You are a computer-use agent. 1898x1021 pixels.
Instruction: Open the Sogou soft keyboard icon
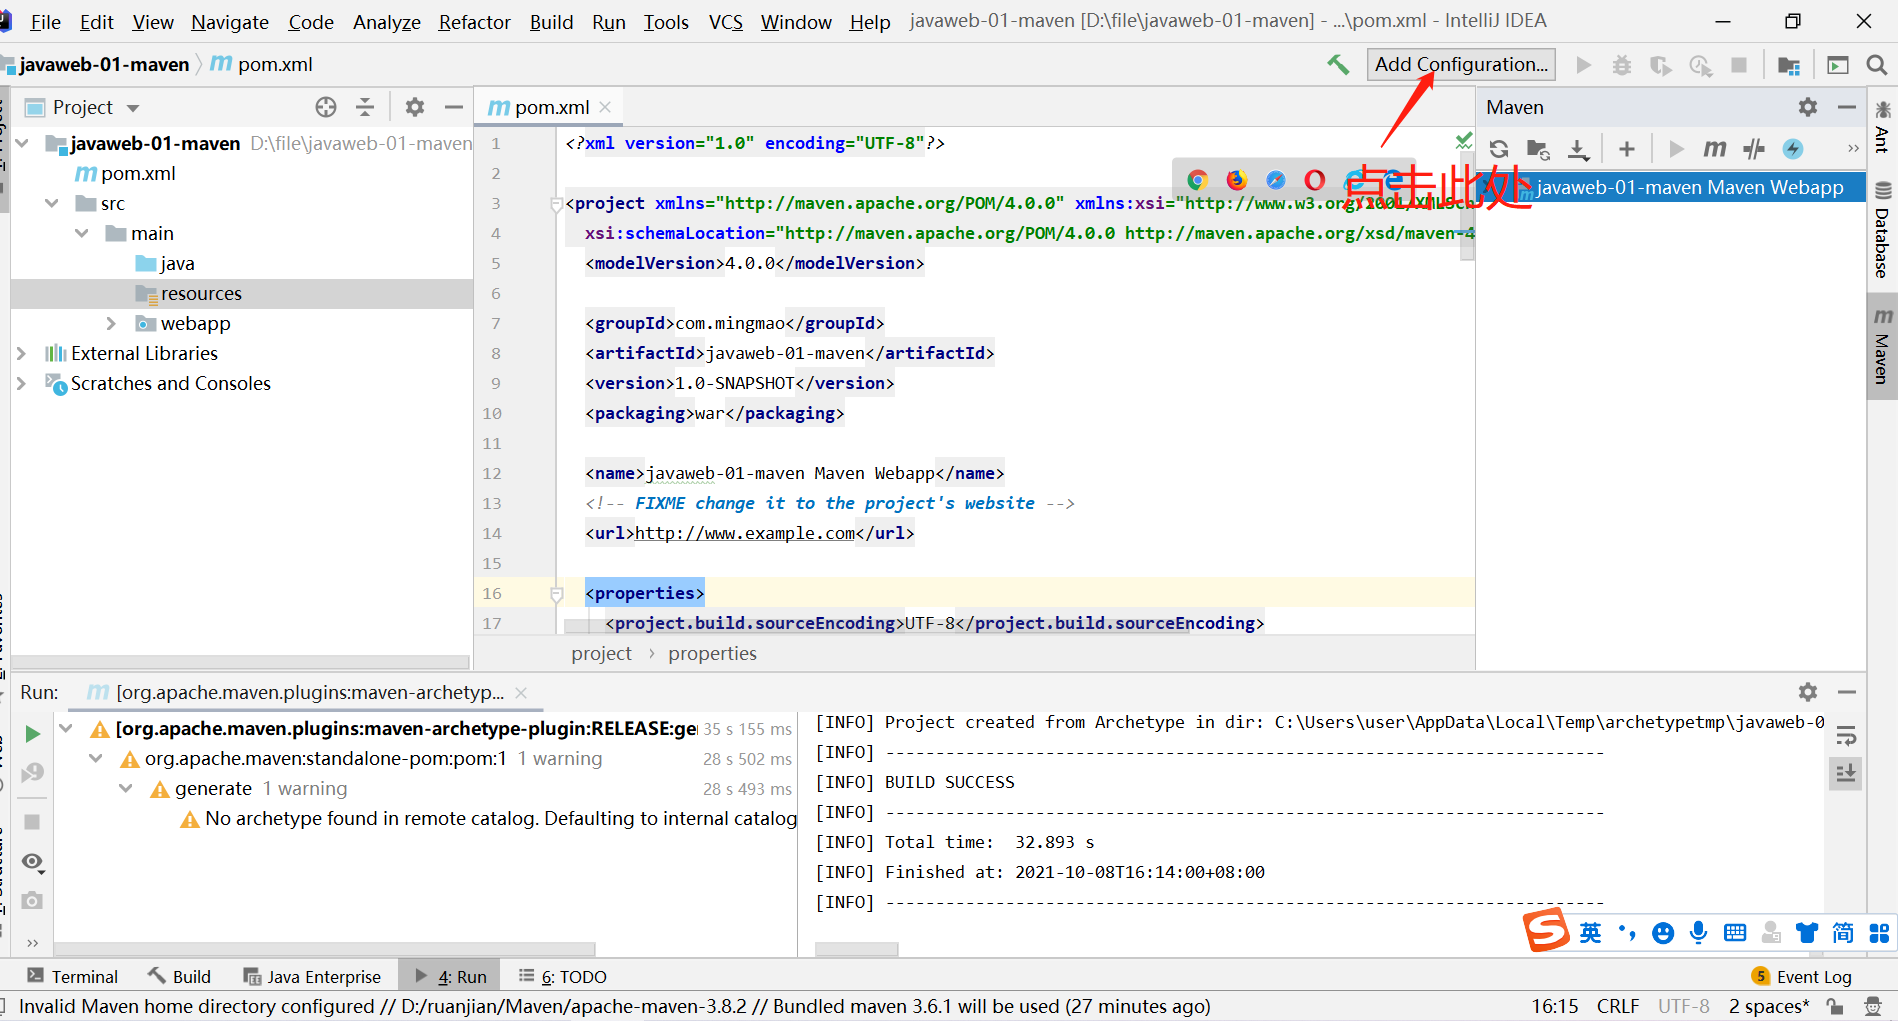pos(1735,933)
